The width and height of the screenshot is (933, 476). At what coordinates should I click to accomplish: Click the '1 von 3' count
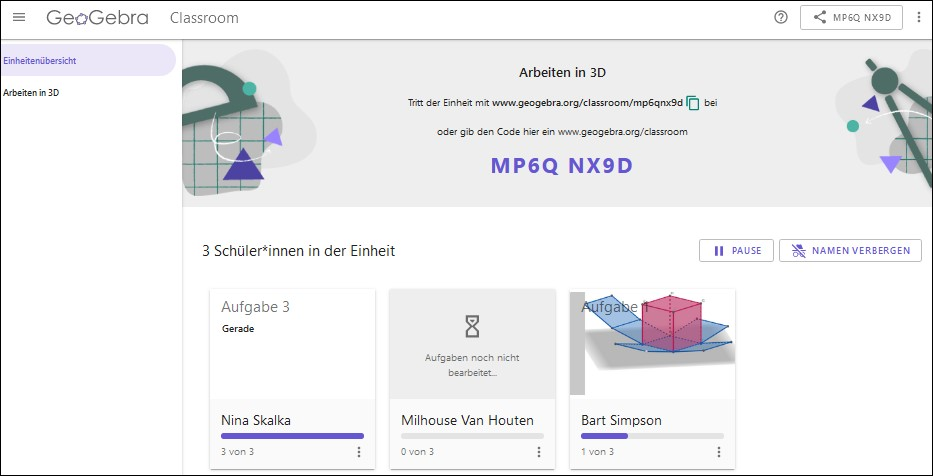(597, 452)
